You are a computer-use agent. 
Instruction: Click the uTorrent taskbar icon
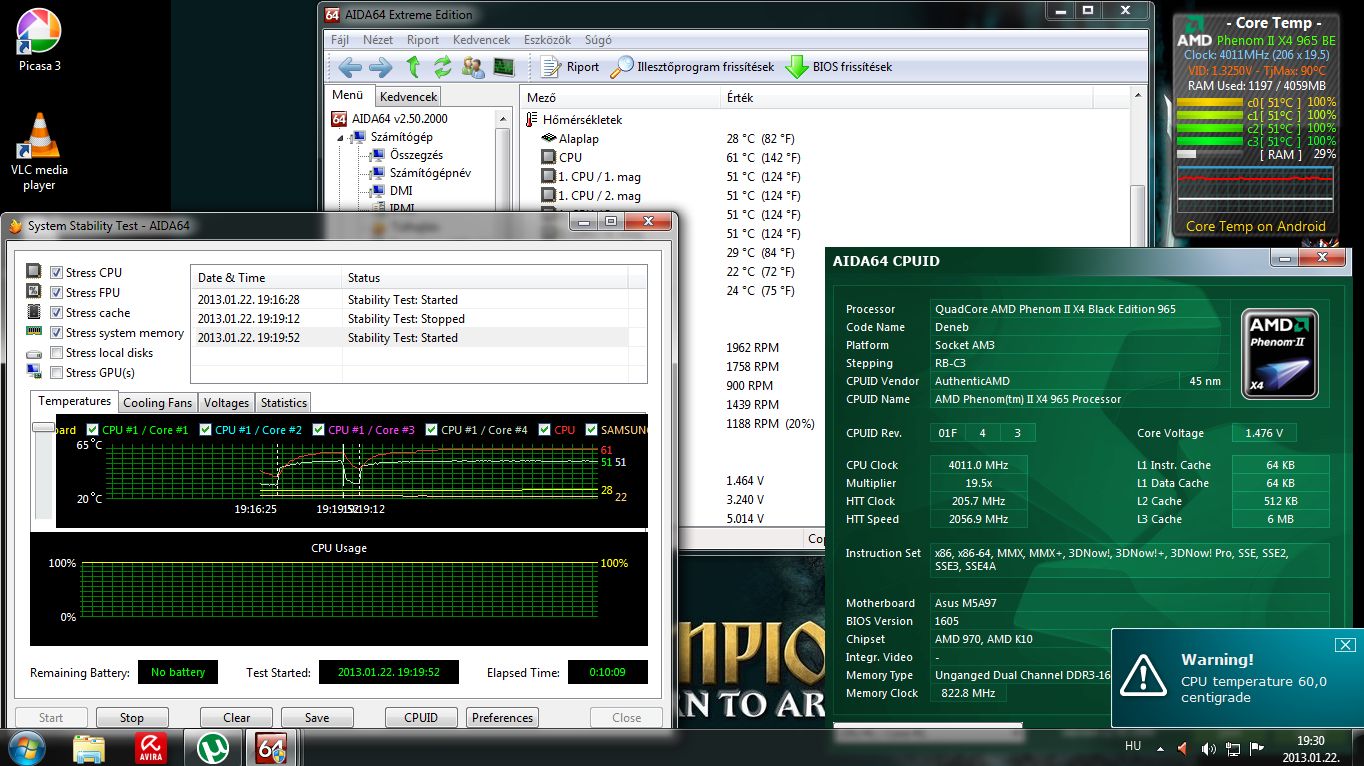pyautogui.click(x=211, y=747)
